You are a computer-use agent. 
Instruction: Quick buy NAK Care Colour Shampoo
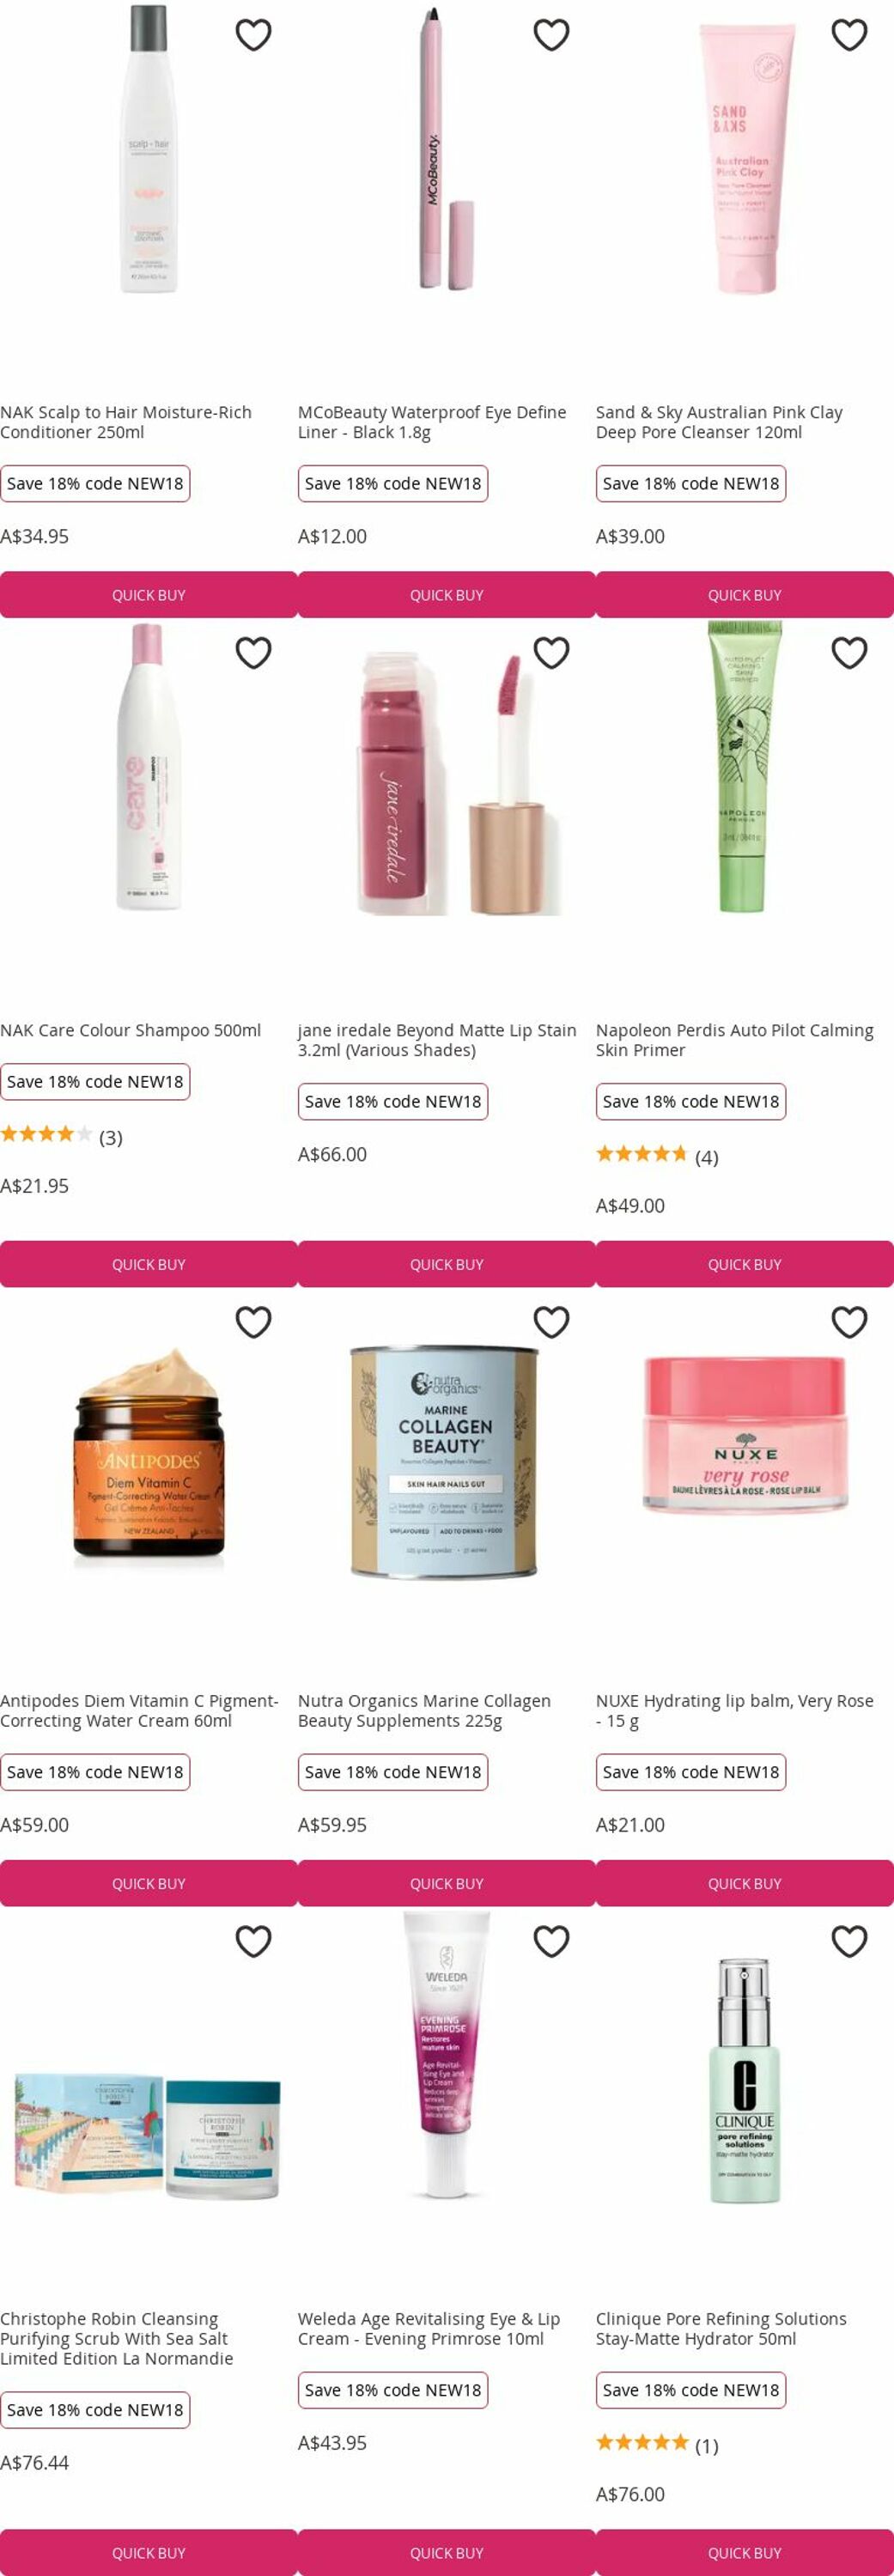(149, 1264)
